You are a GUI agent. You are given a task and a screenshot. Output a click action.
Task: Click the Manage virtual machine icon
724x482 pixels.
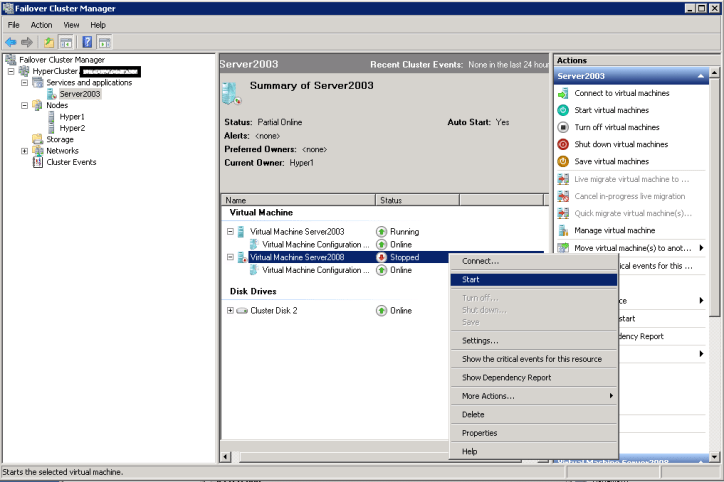[x=563, y=230]
